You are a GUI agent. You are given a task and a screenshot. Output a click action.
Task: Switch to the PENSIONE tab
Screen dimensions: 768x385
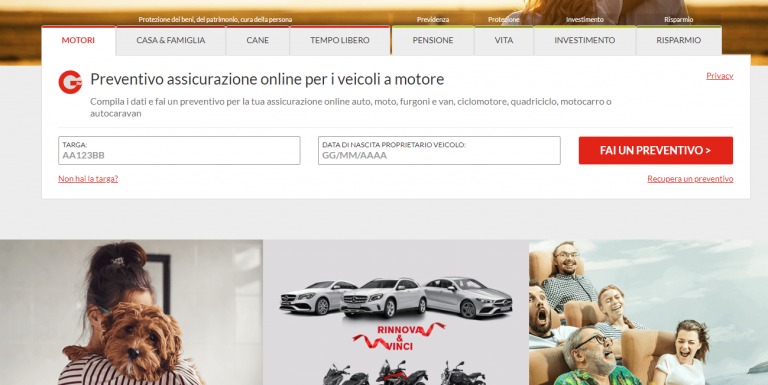[x=433, y=40]
